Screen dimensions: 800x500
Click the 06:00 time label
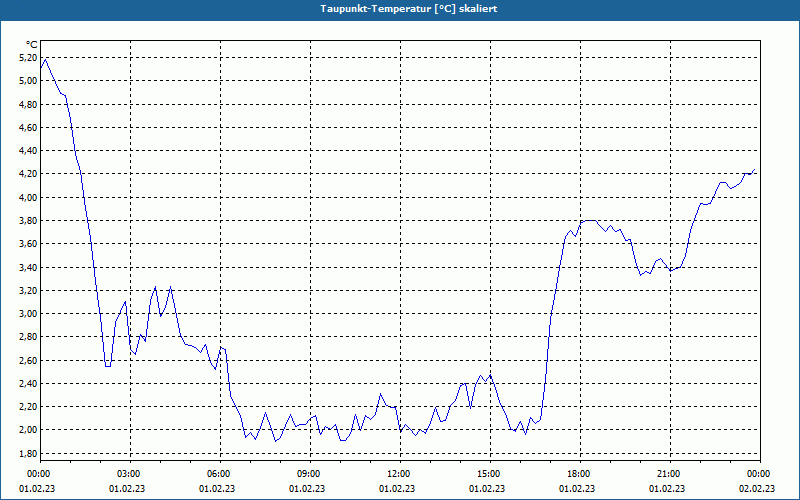coord(220,474)
